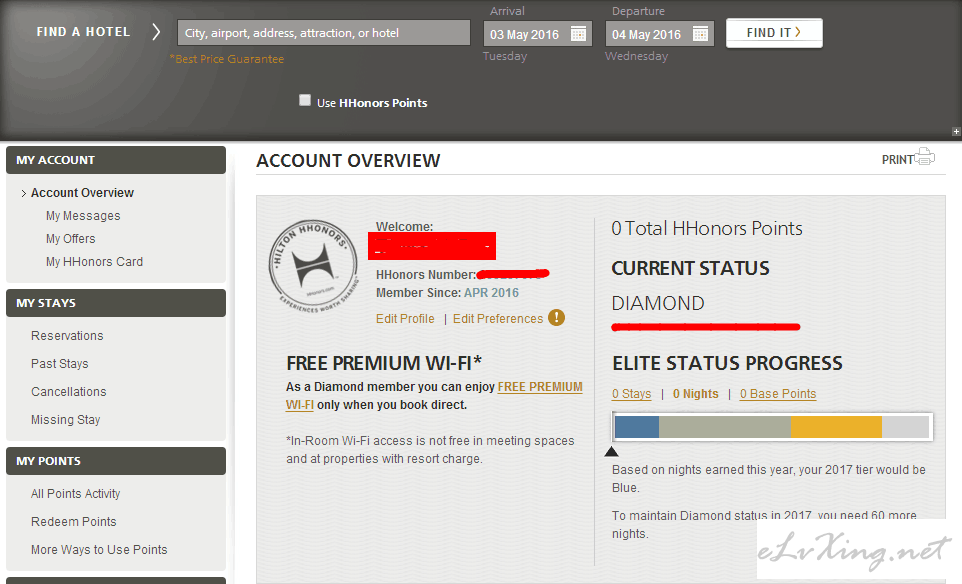
Task: Click the chevron next to Find a Hotel
Action: (156, 32)
